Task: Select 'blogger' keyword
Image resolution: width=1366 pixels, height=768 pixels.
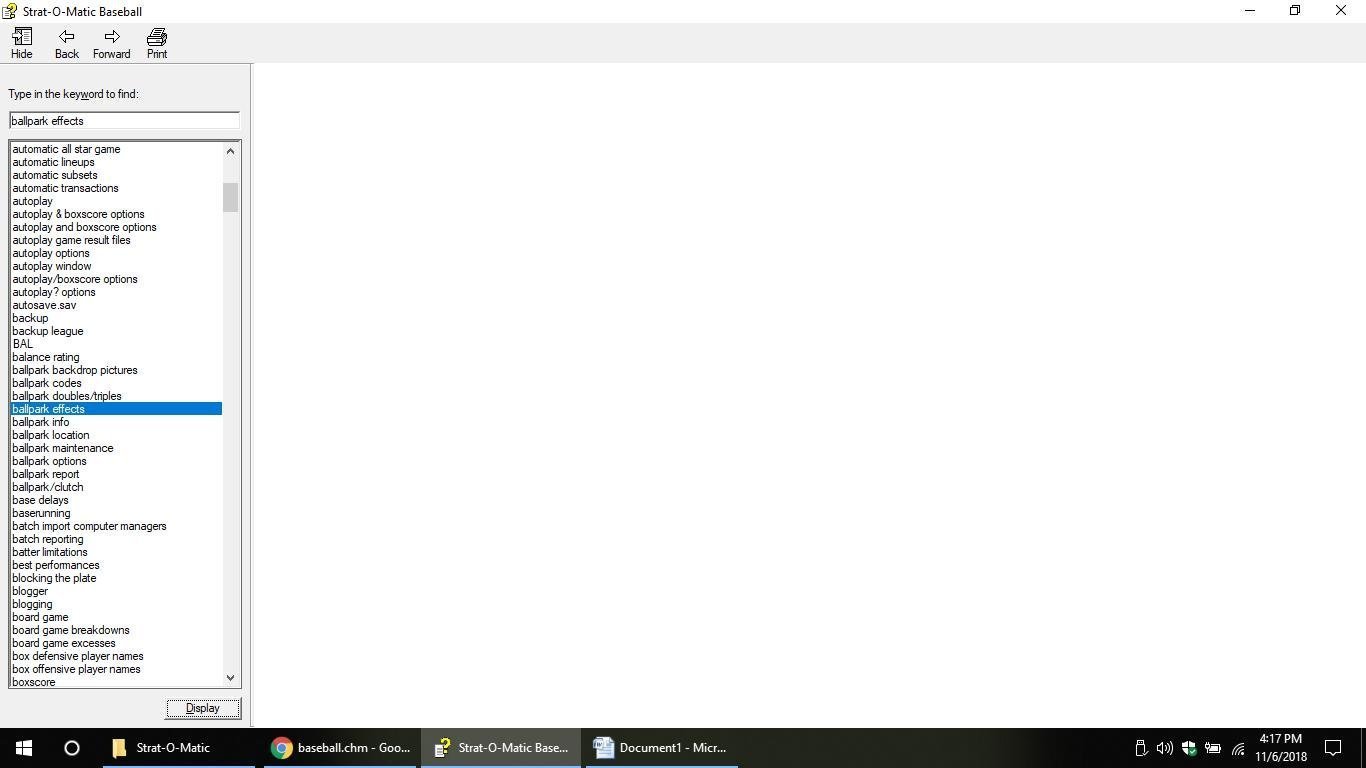Action: click(x=30, y=591)
